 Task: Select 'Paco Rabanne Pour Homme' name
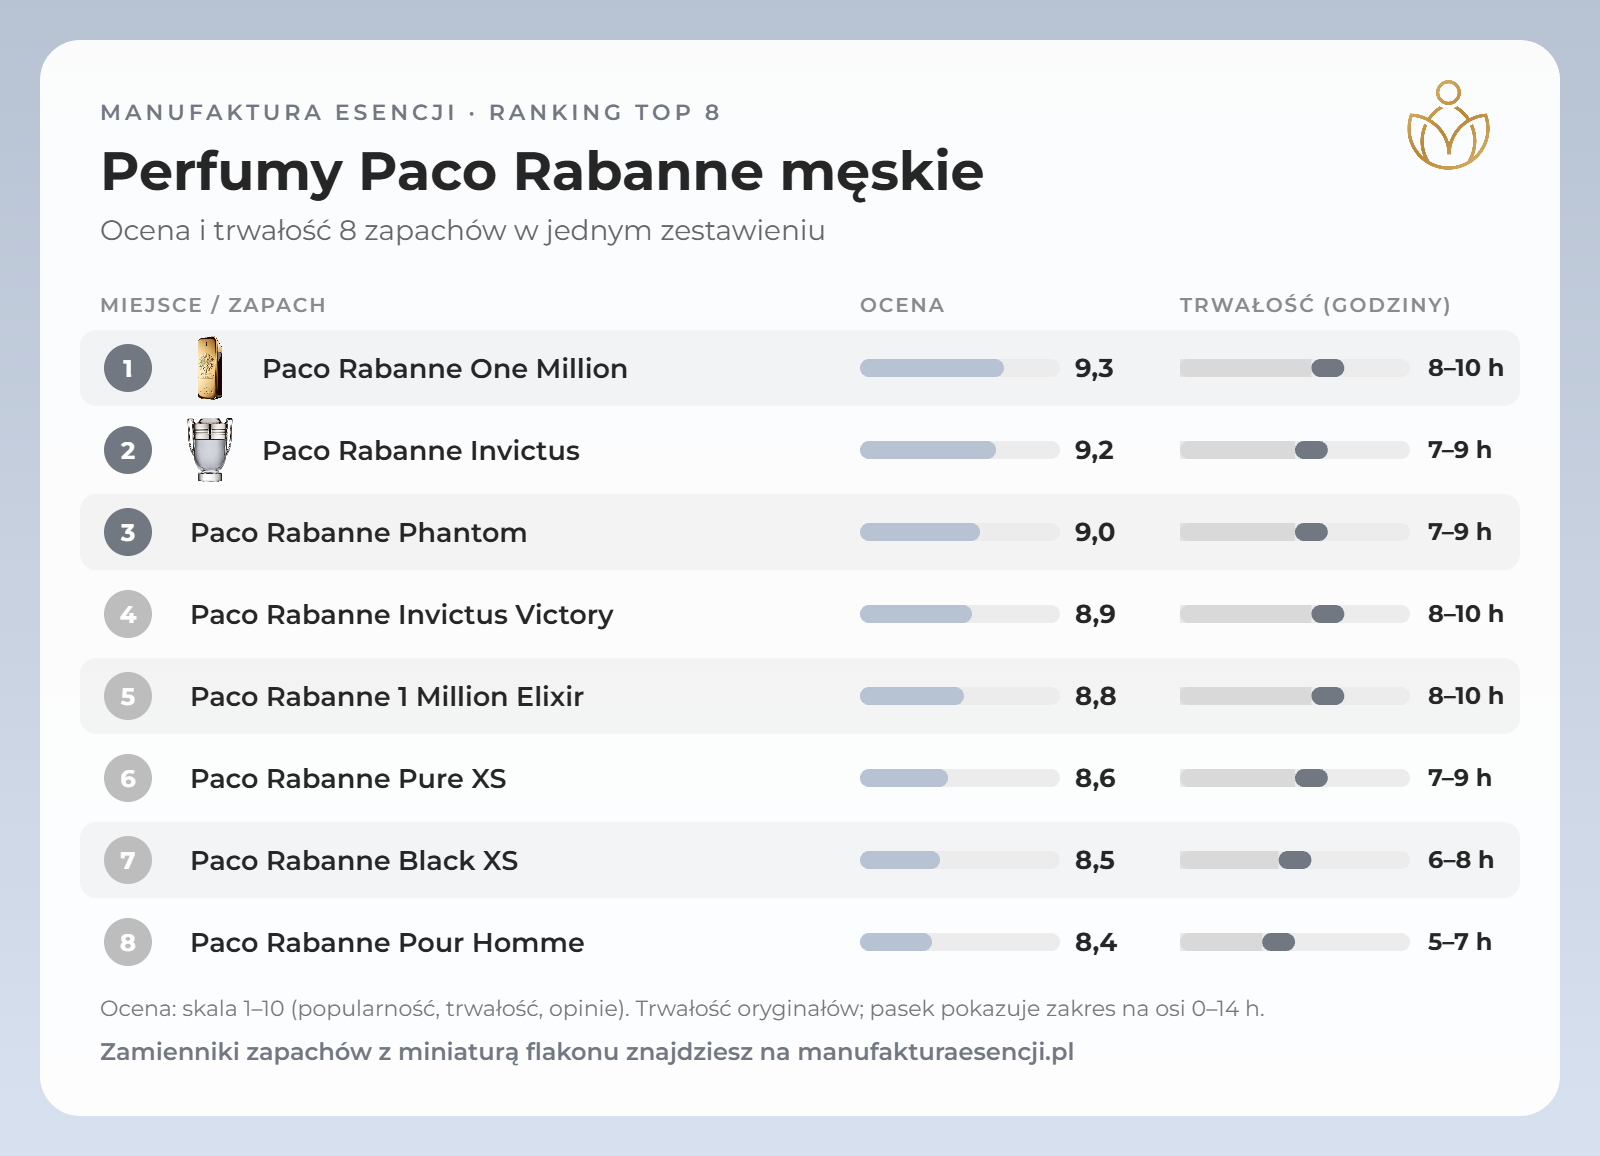point(387,942)
